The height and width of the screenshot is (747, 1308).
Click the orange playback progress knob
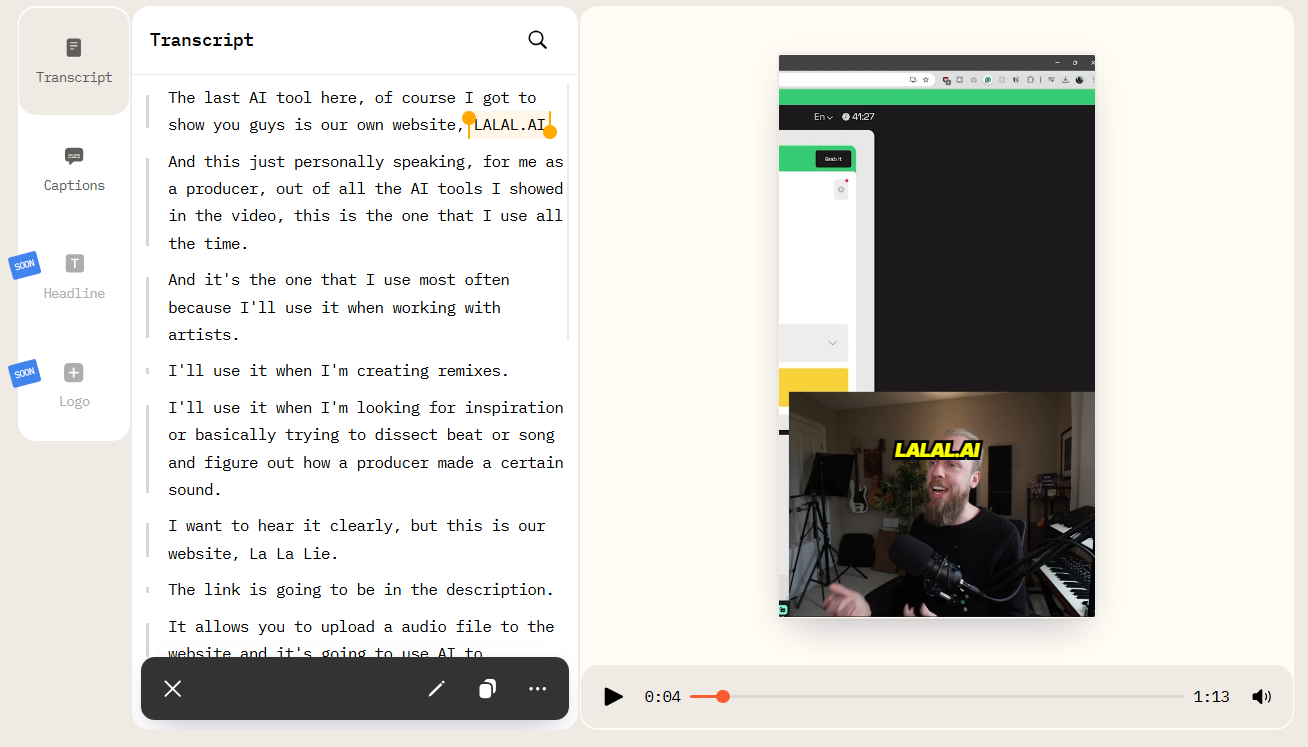722,696
